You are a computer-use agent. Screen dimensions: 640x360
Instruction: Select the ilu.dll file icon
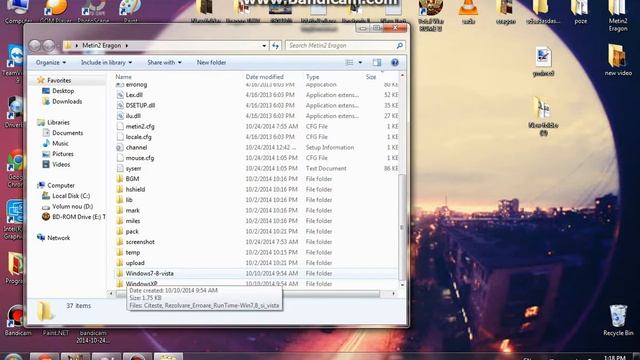(x=120, y=116)
